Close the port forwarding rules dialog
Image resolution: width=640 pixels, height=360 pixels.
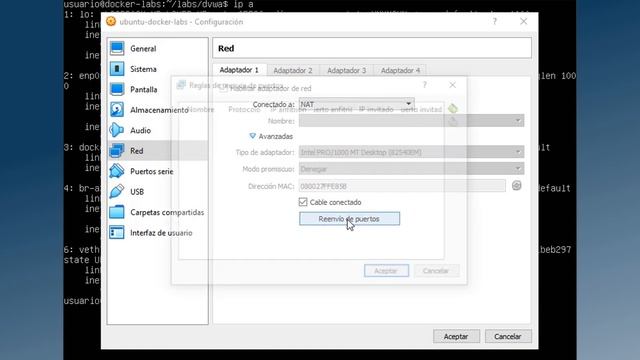pos(452,85)
